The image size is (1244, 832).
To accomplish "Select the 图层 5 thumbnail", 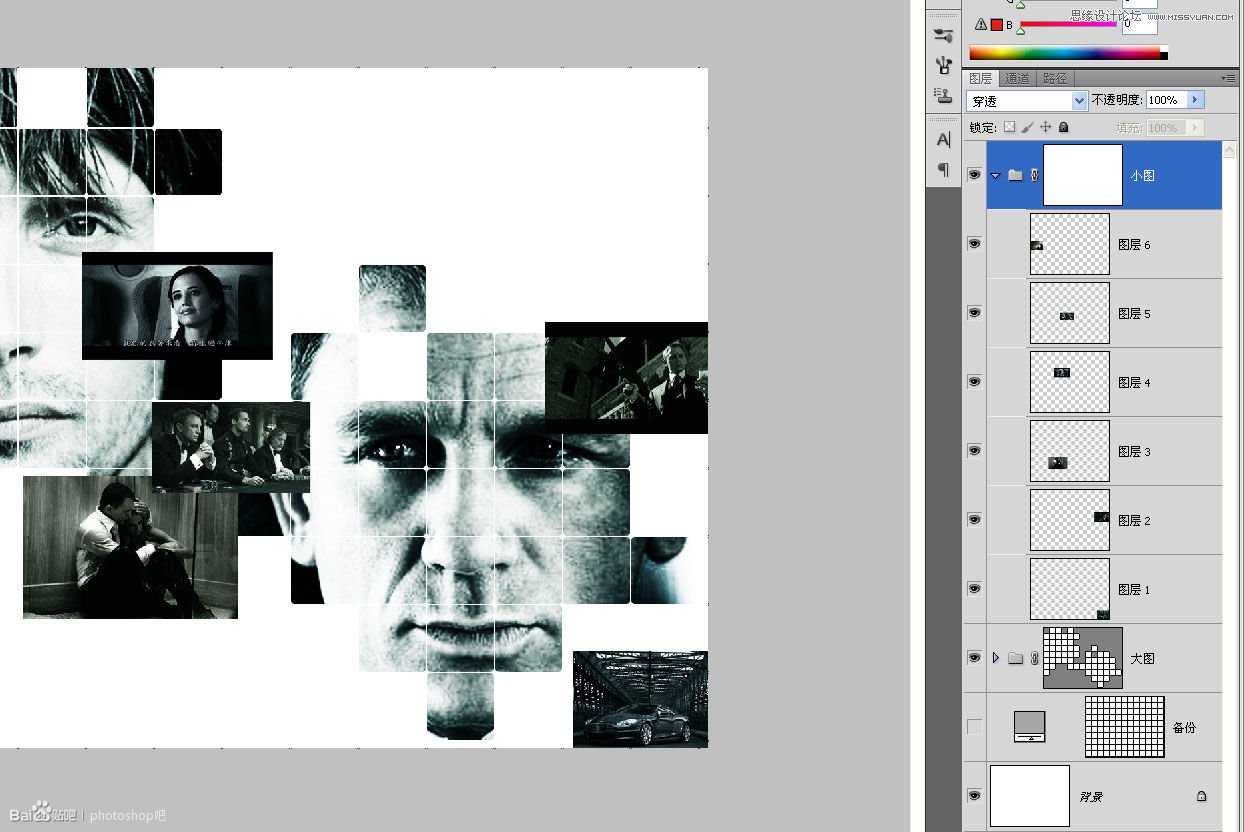I will (x=1070, y=313).
